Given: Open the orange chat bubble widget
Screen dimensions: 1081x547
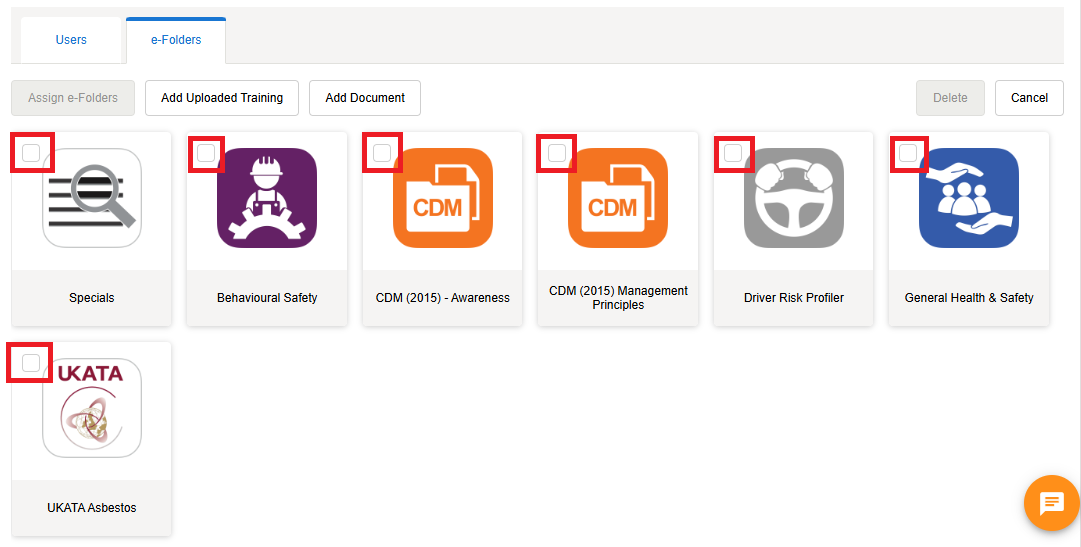Looking at the screenshot, I should [1051, 502].
